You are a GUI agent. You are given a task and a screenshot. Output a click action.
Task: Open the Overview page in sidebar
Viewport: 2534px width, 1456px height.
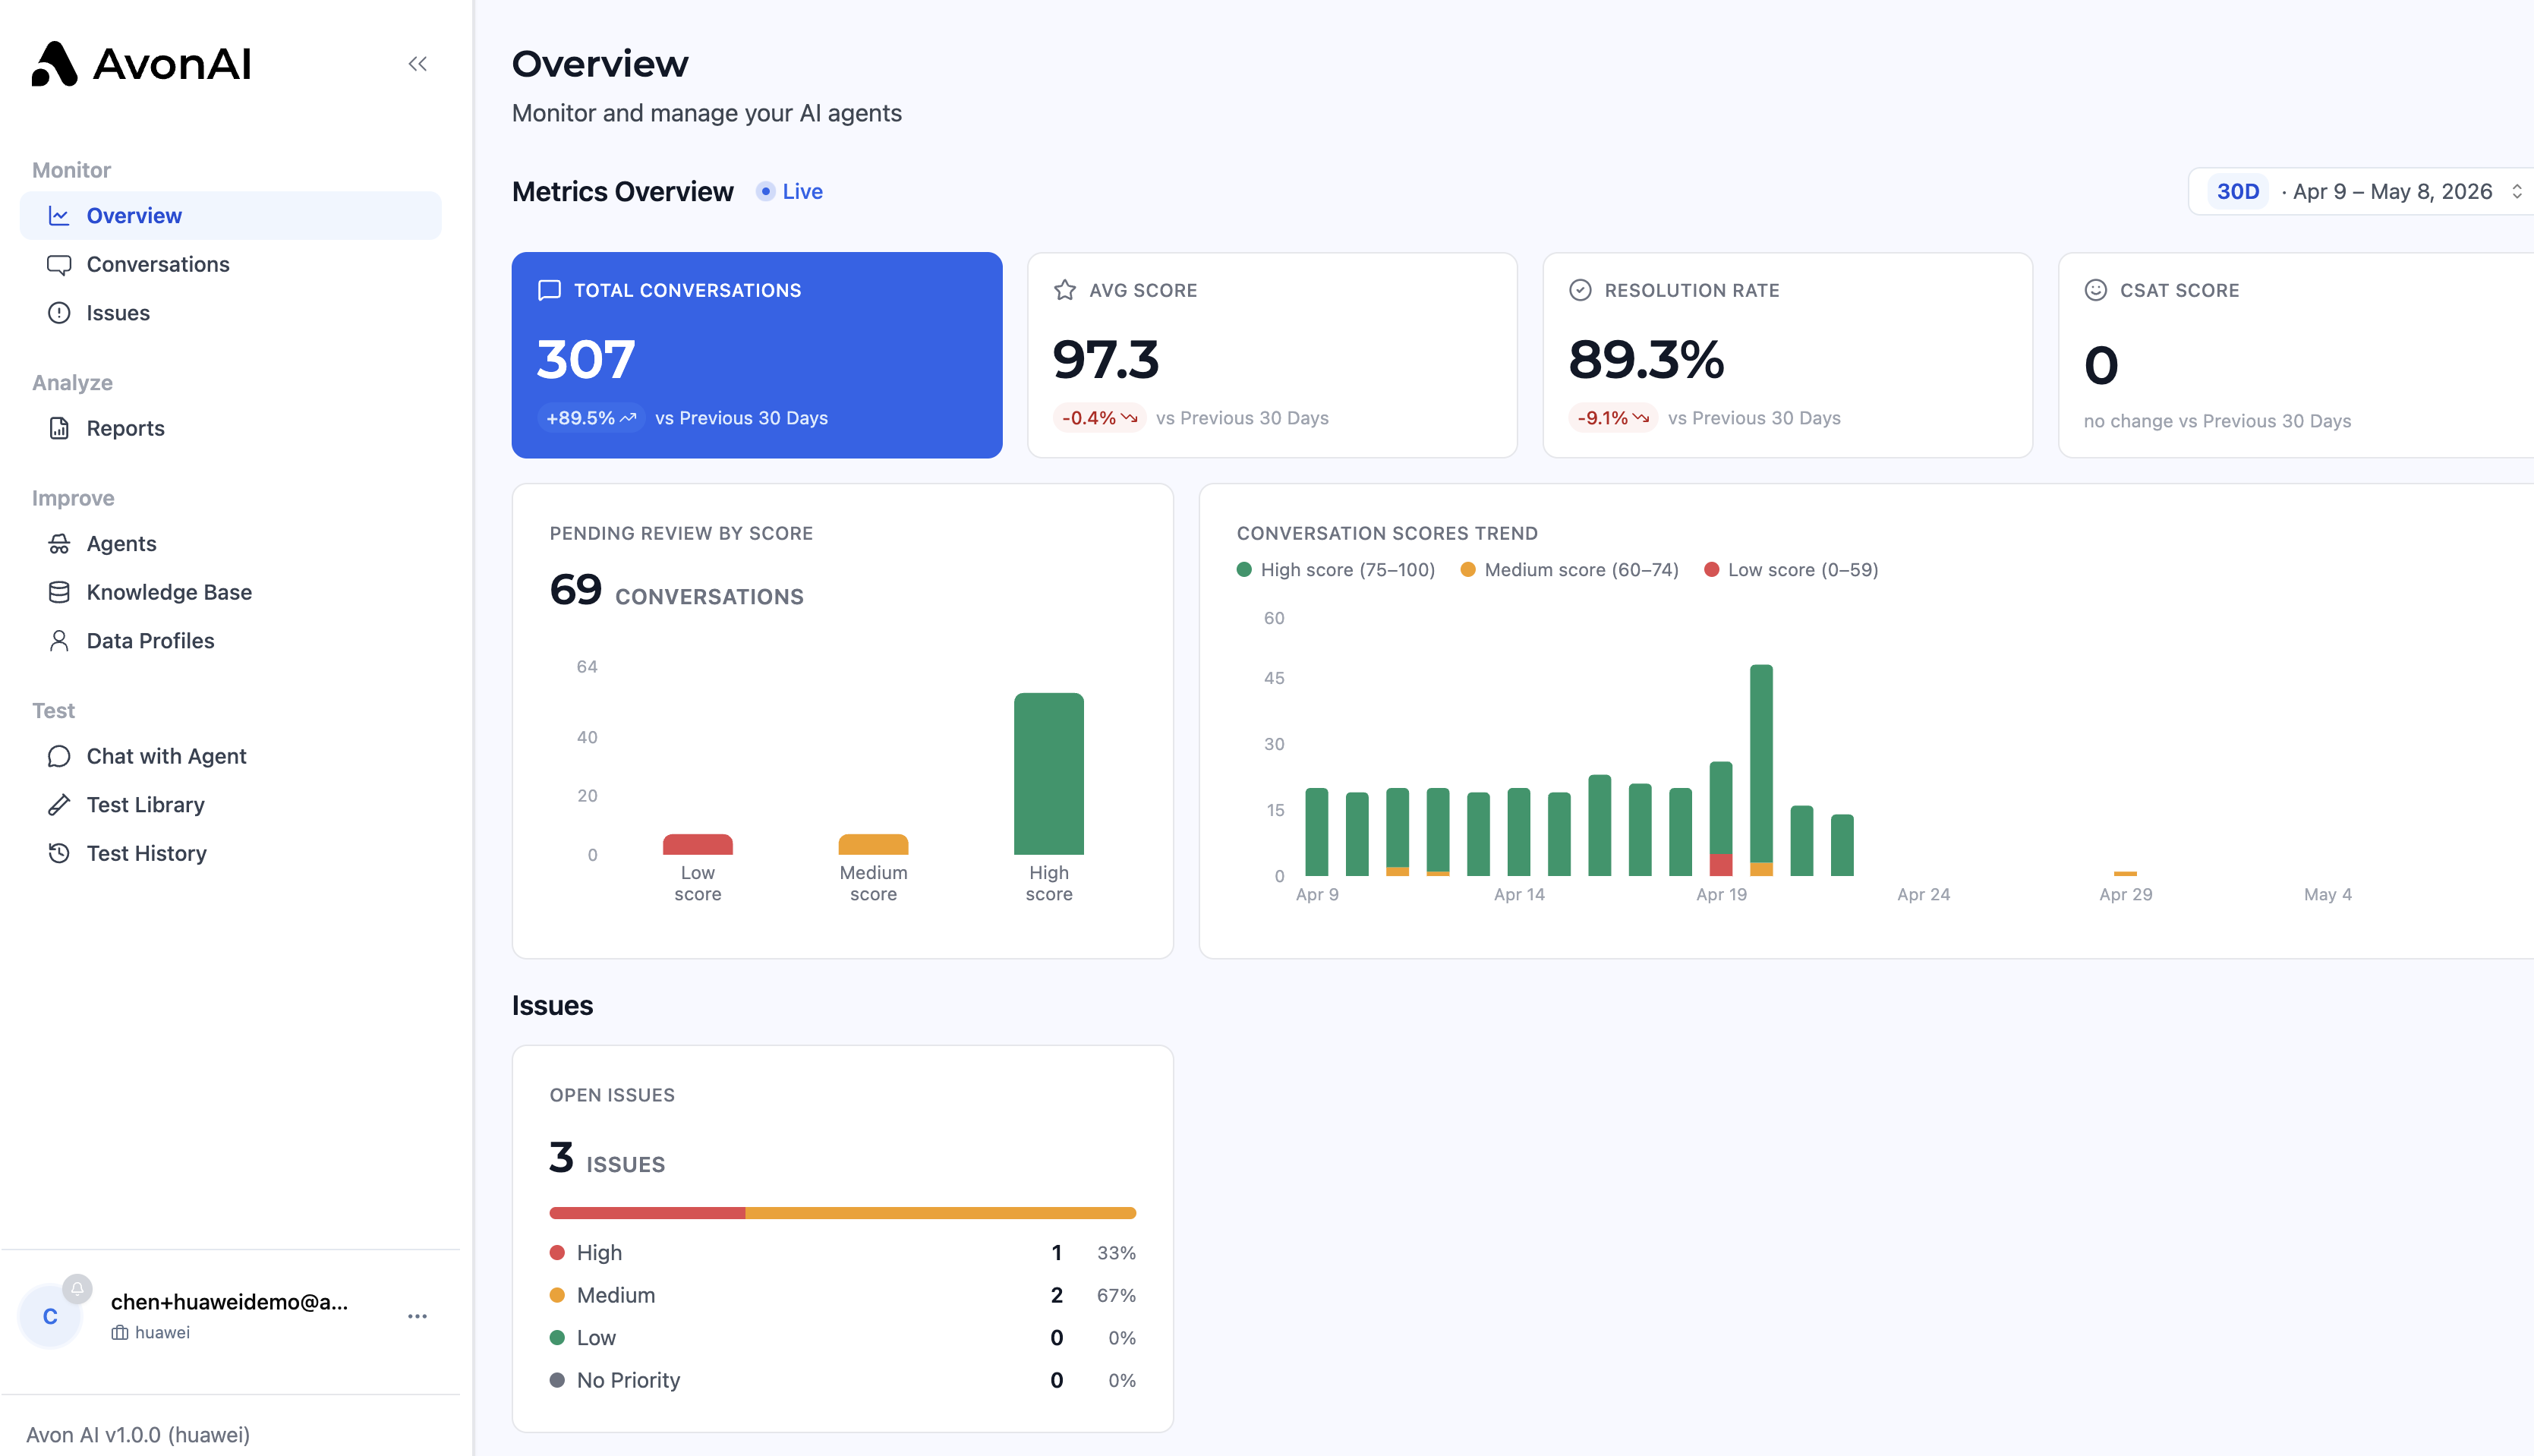coord(230,216)
